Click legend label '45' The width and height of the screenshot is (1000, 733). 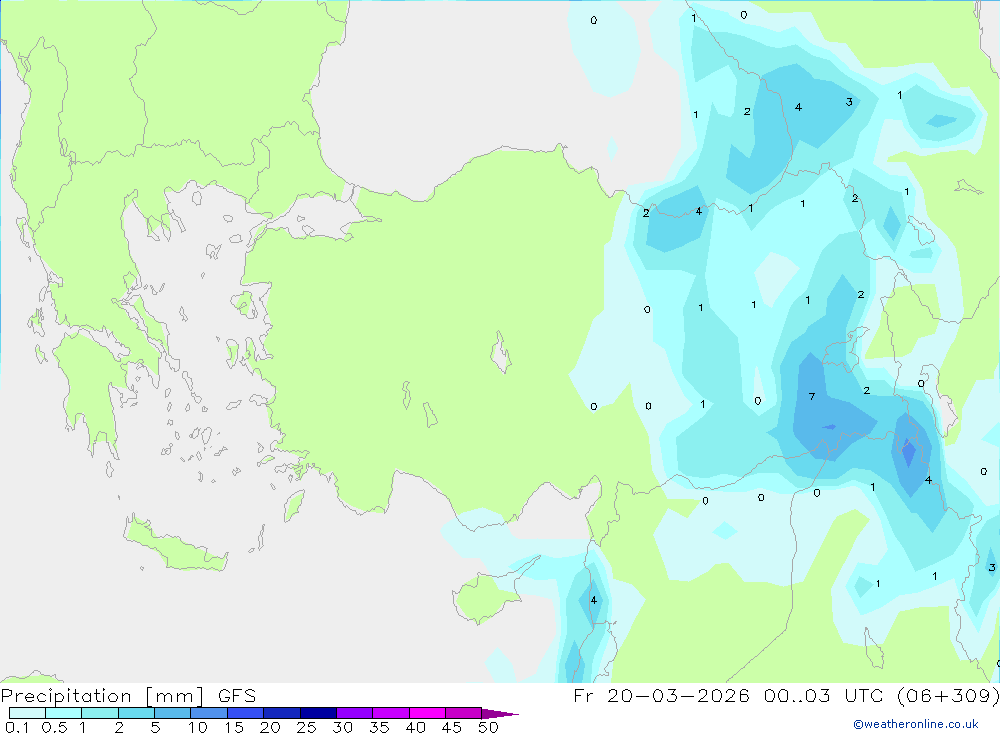tap(452, 727)
